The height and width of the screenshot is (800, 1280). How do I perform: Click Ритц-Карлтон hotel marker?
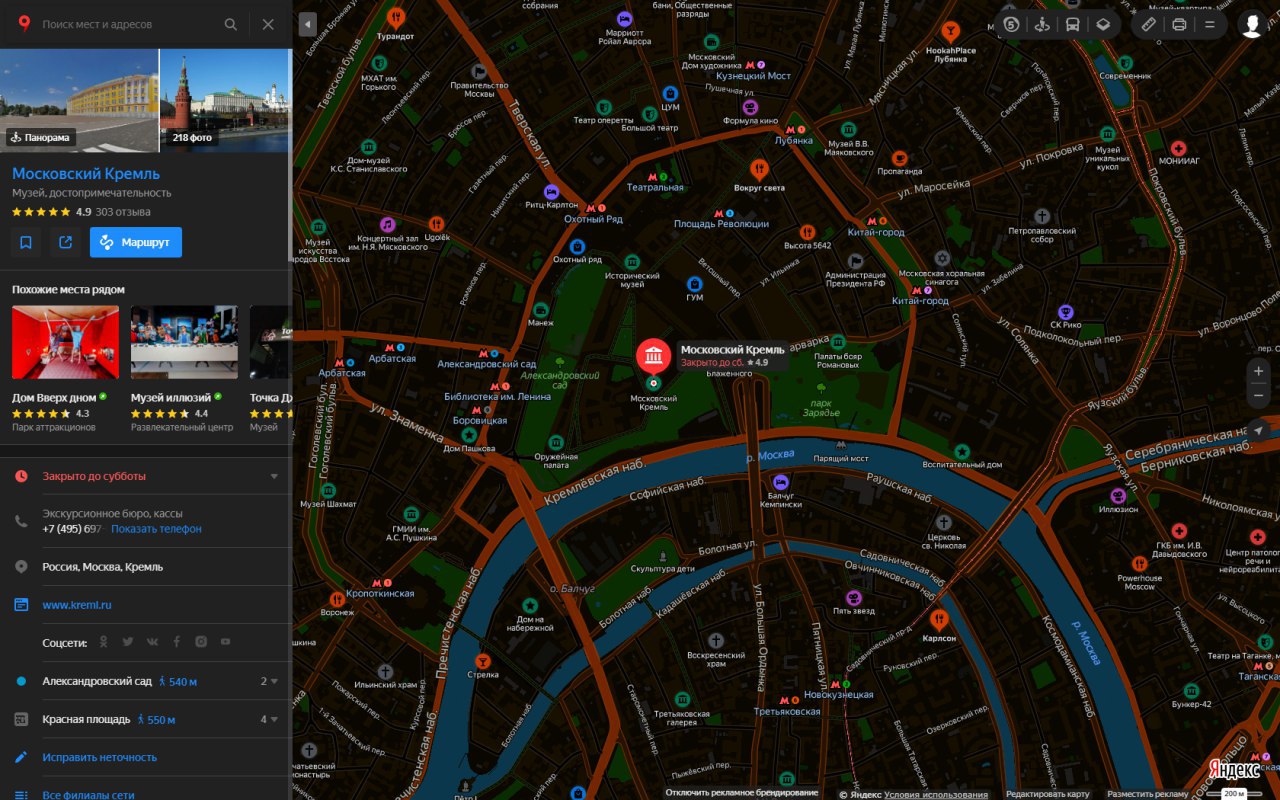[x=550, y=191]
